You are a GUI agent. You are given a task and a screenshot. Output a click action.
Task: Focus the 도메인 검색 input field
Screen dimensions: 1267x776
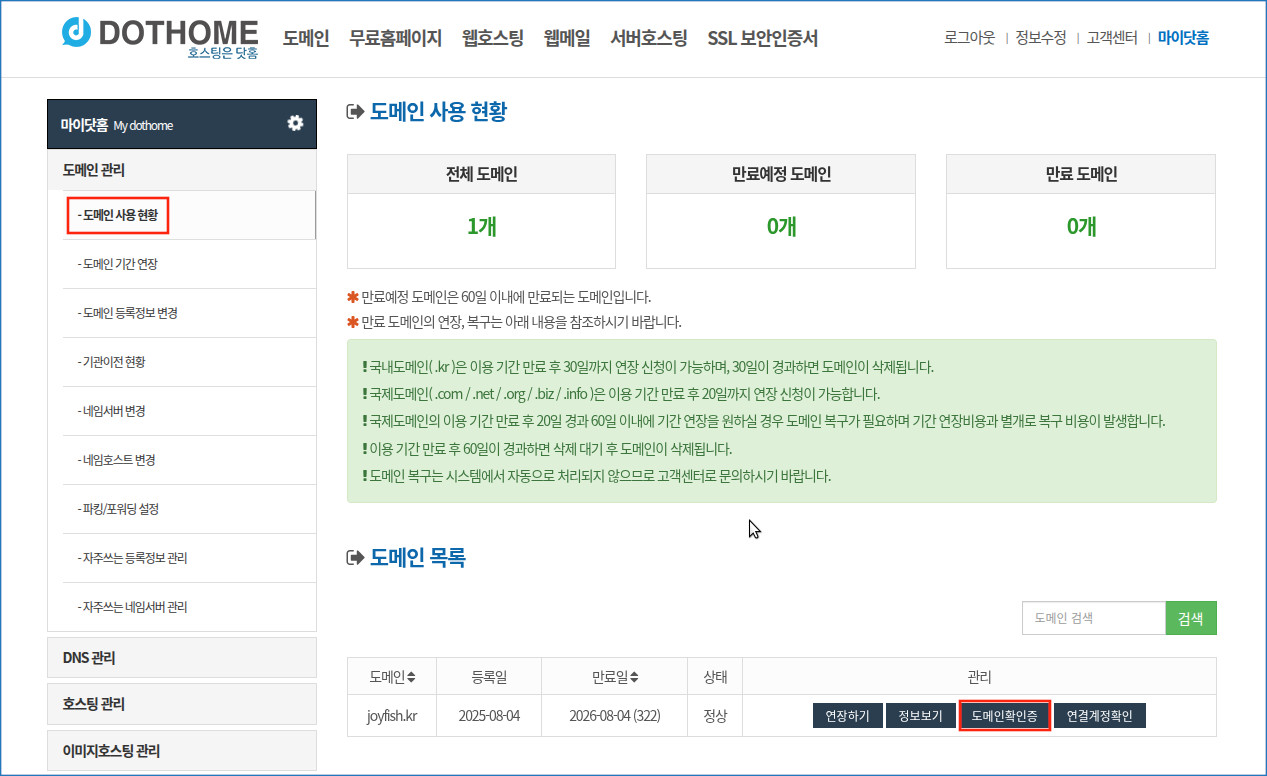click(x=1093, y=618)
